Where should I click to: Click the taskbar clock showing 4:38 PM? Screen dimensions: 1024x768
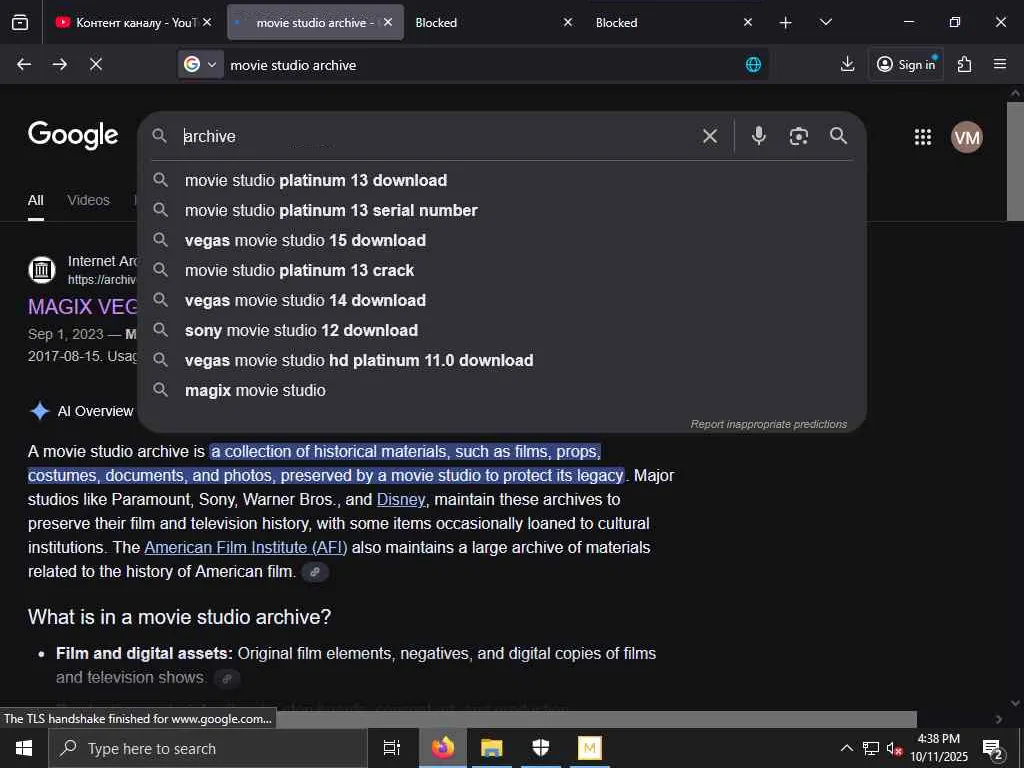coord(939,748)
